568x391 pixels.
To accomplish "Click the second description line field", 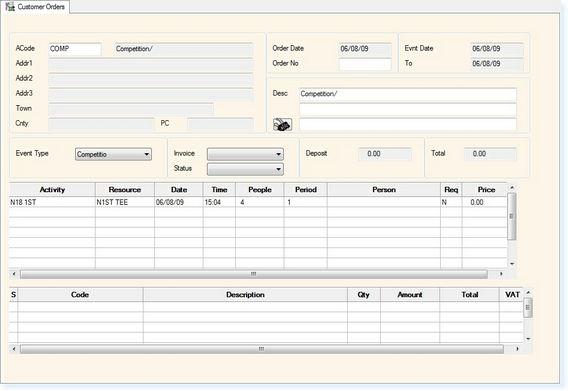I will point(408,109).
